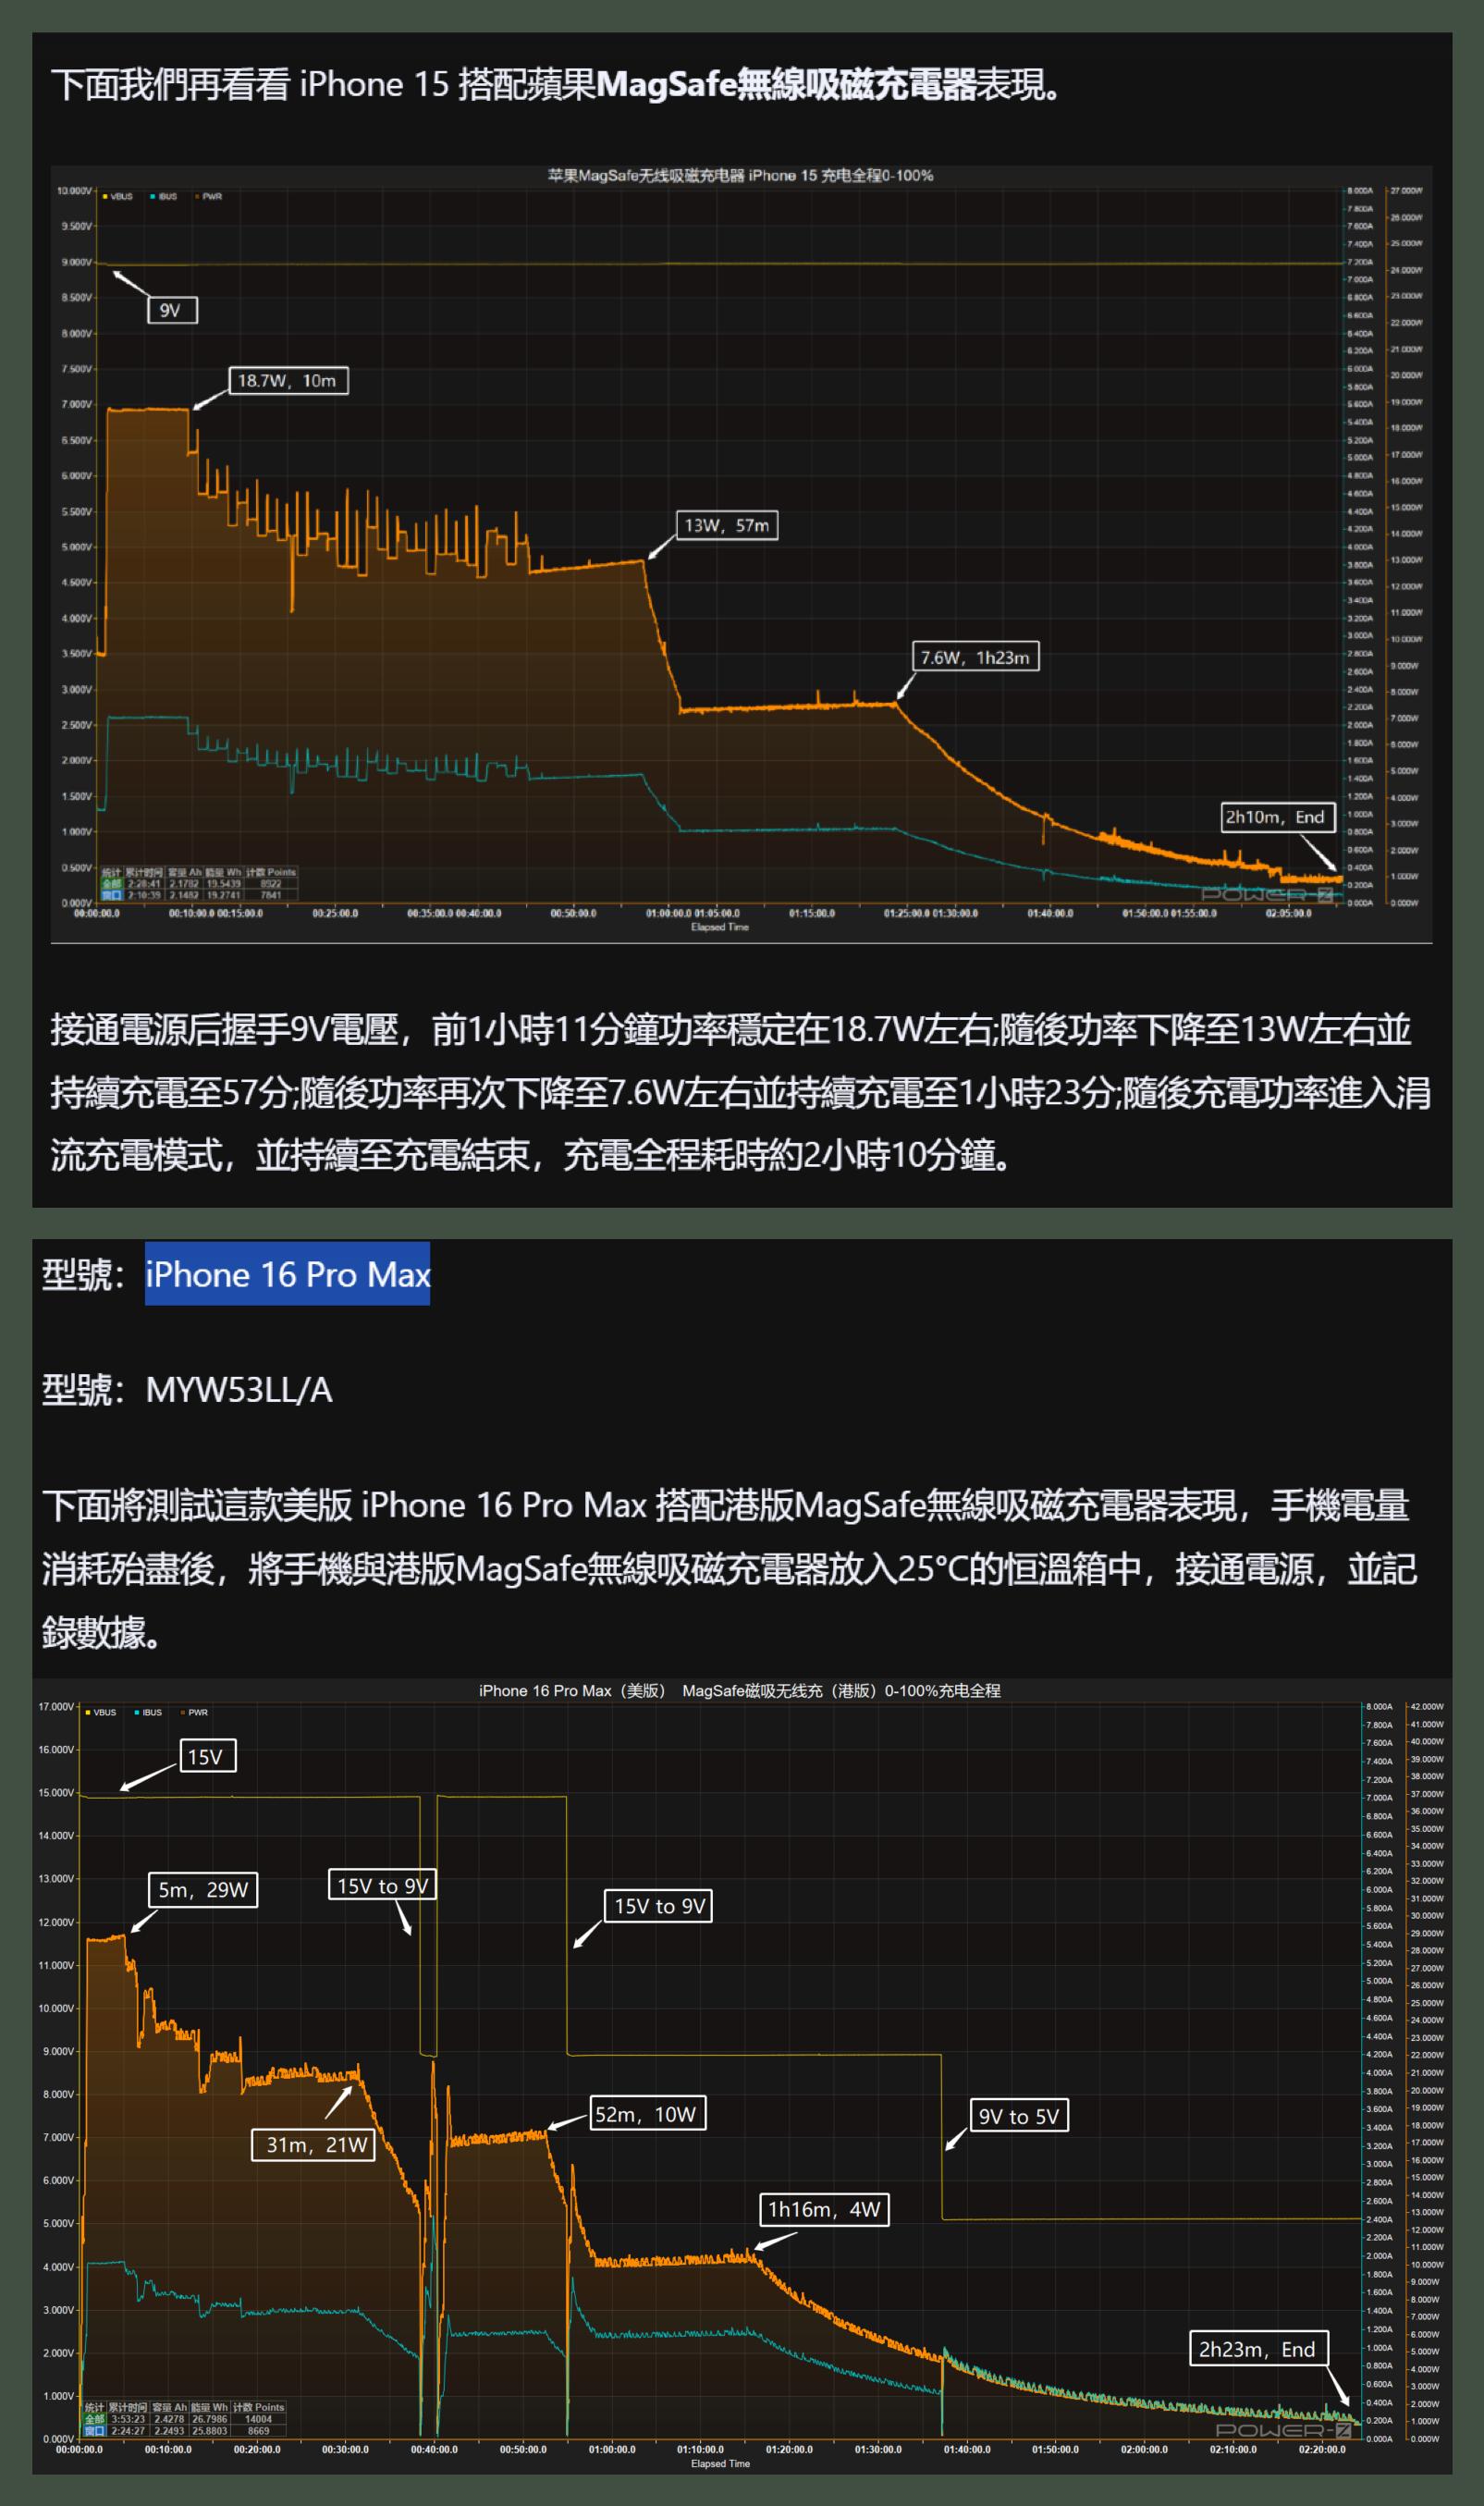Click the VBUS legend in iPhone 16 Pro Max chart
Screen dimensions: 1484x2506
(x=101, y=1712)
